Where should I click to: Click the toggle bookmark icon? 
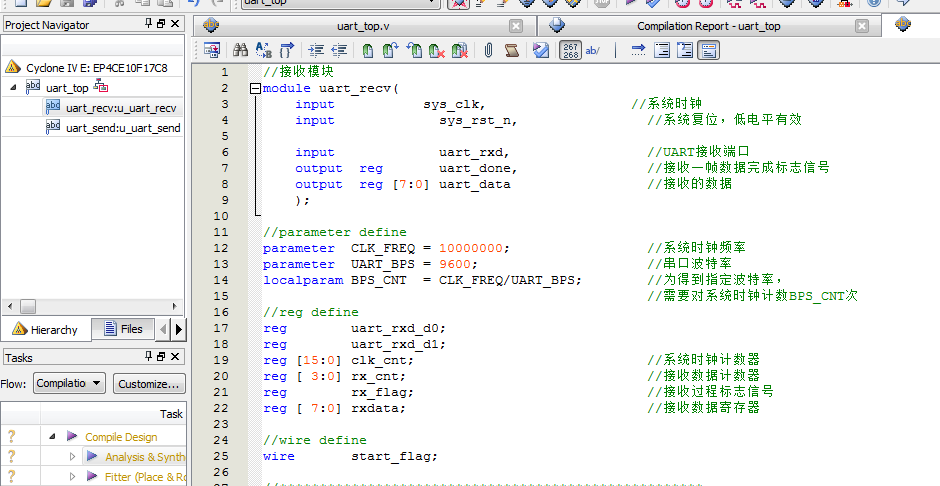pyautogui.click(x=368, y=49)
